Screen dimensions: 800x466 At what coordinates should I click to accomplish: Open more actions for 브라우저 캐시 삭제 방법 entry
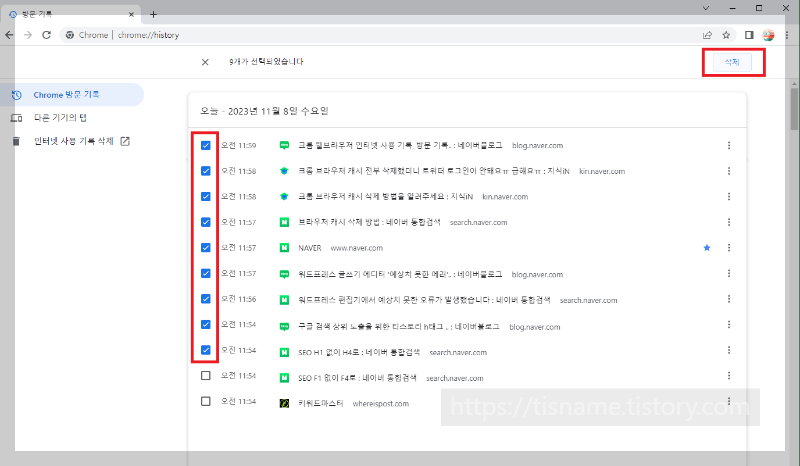[729, 222]
